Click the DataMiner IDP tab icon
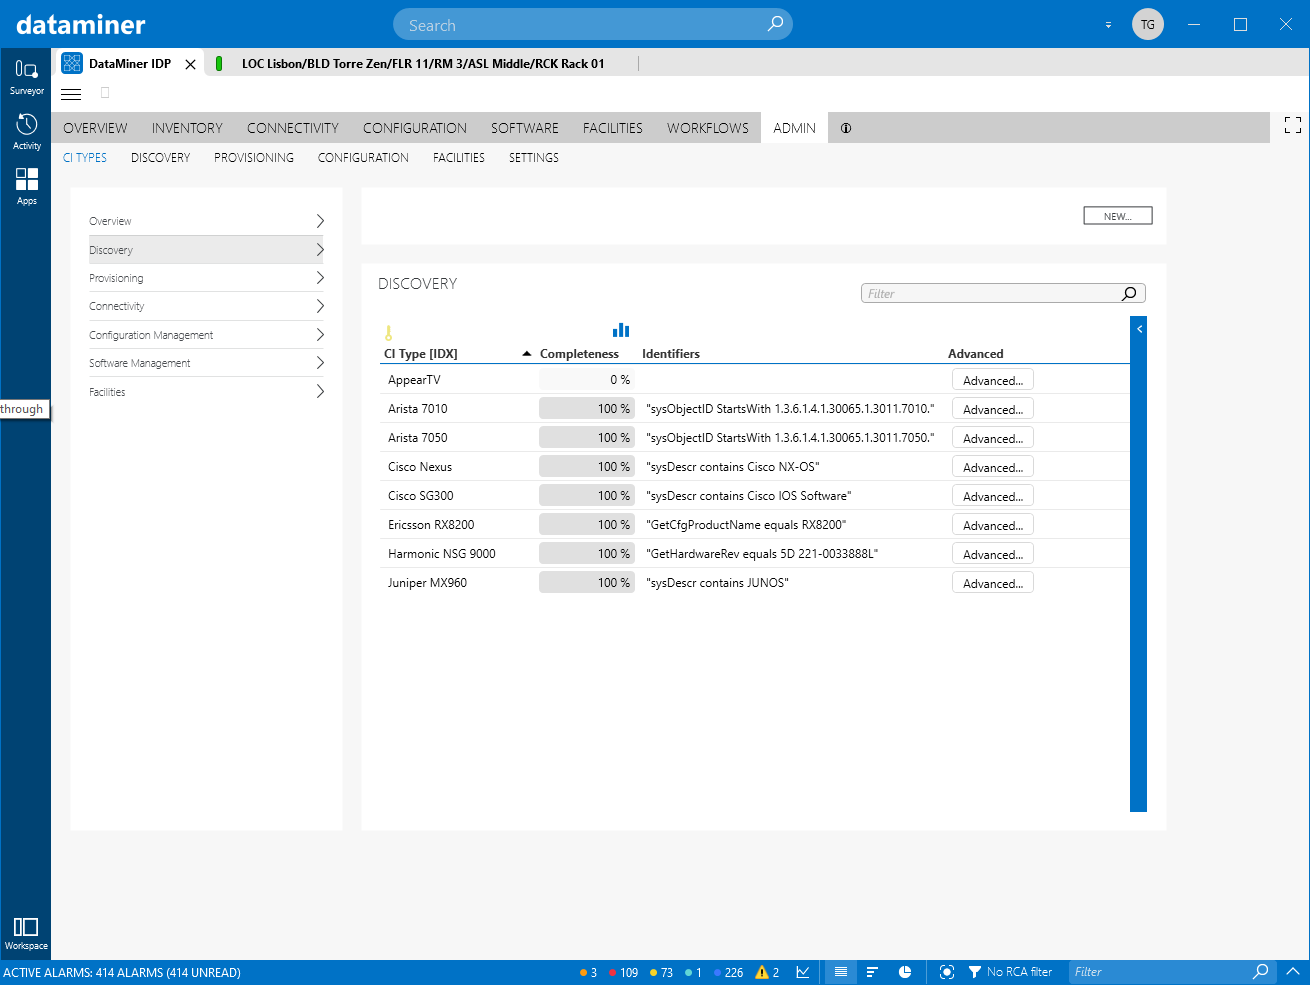 [x=72, y=63]
